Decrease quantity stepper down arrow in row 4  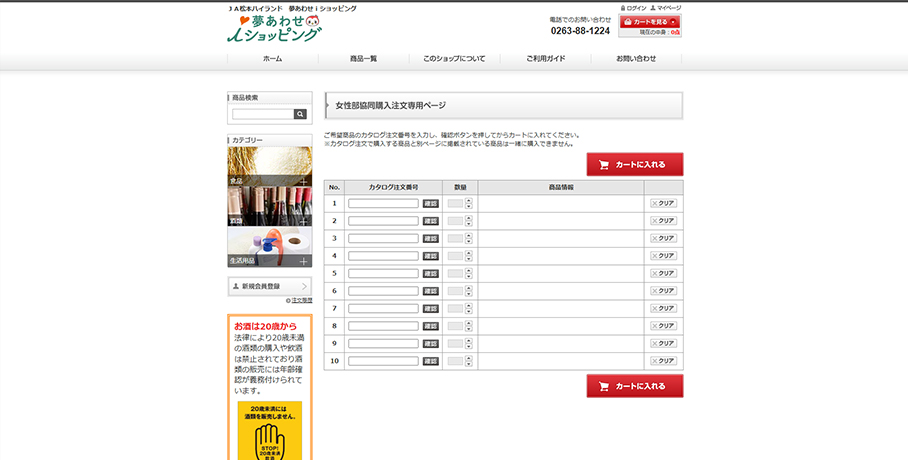coord(468,259)
